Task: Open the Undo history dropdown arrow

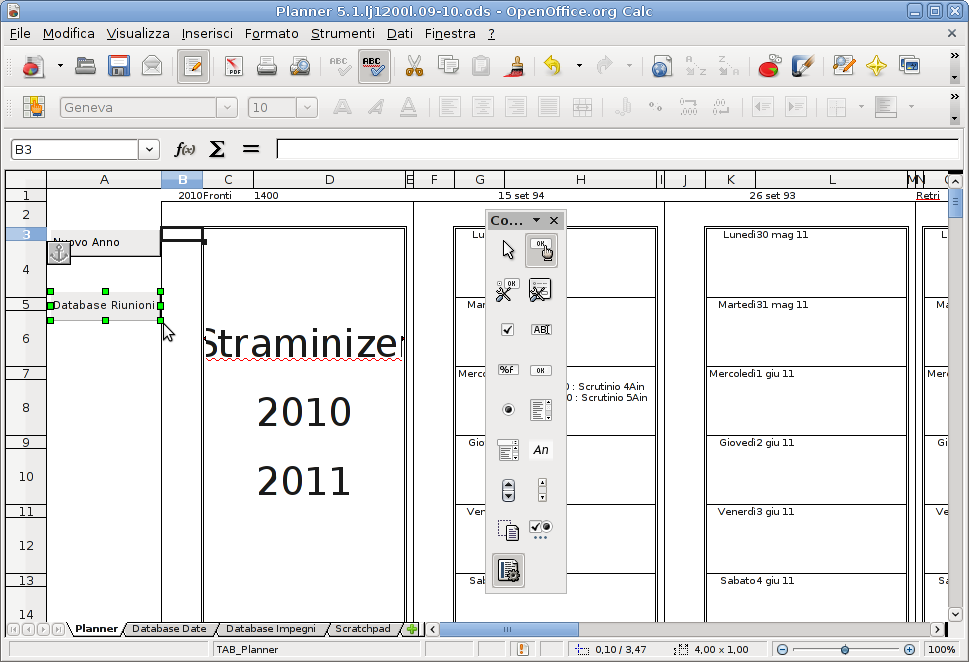Action: 579,66
